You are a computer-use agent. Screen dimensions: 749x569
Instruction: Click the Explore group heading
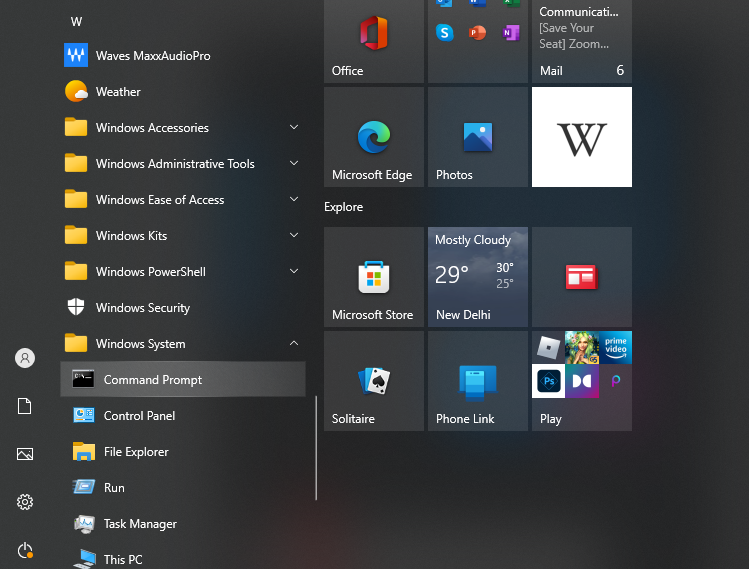coord(343,207)
